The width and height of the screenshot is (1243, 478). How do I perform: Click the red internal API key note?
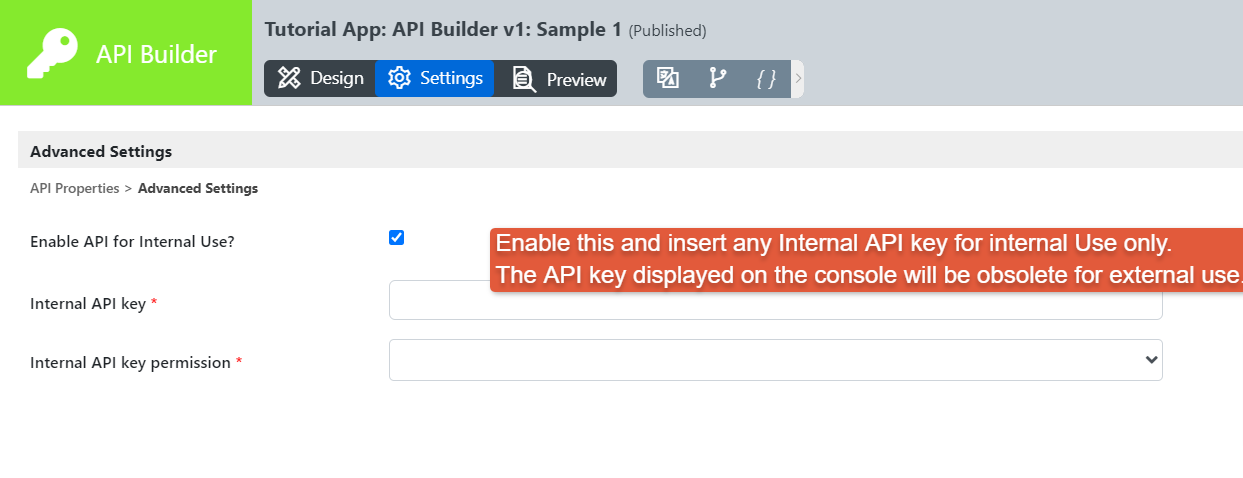click(x=866, y=259)
